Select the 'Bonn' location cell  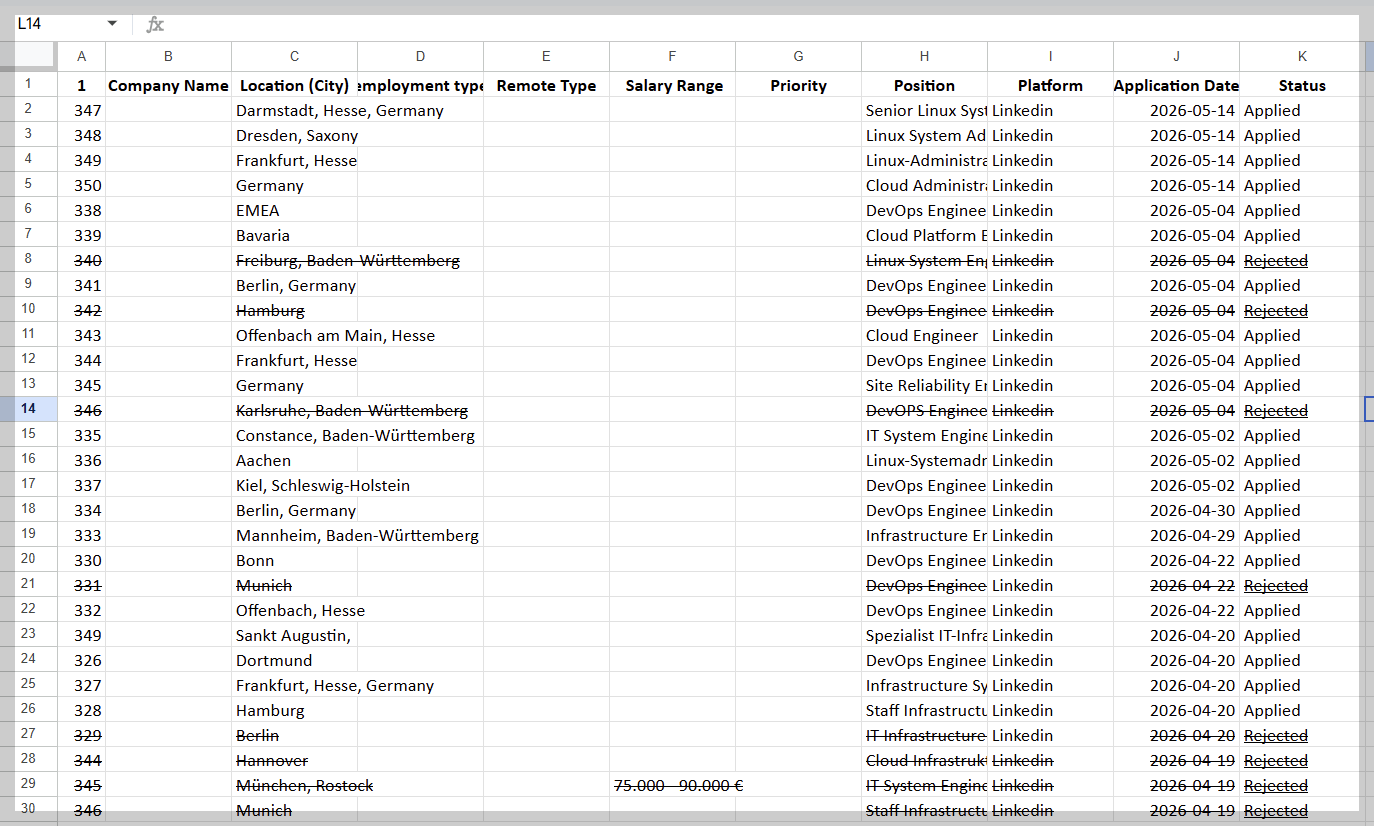[294, 560]
